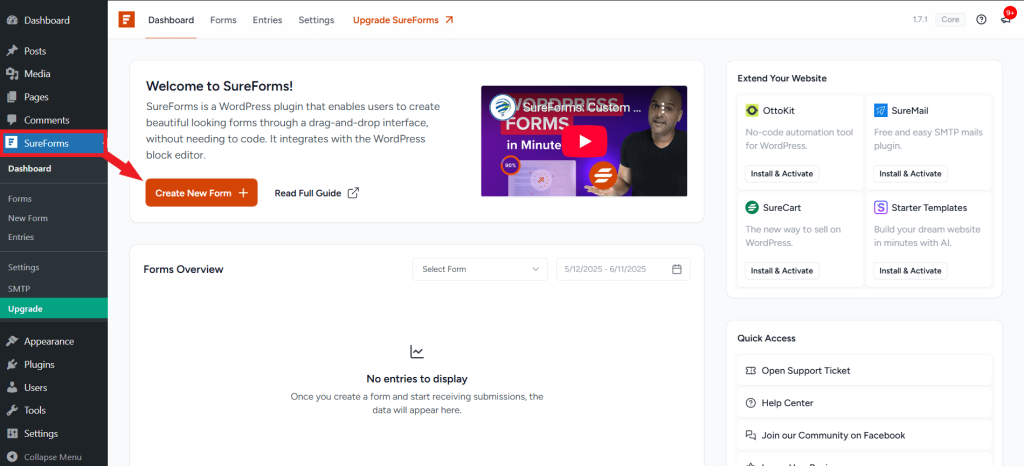Image resolution: width=1024 pixels, height=466 pixels.
Task: Open the notifications megaphone with 9+ badge
Action: pos(1006,20)
